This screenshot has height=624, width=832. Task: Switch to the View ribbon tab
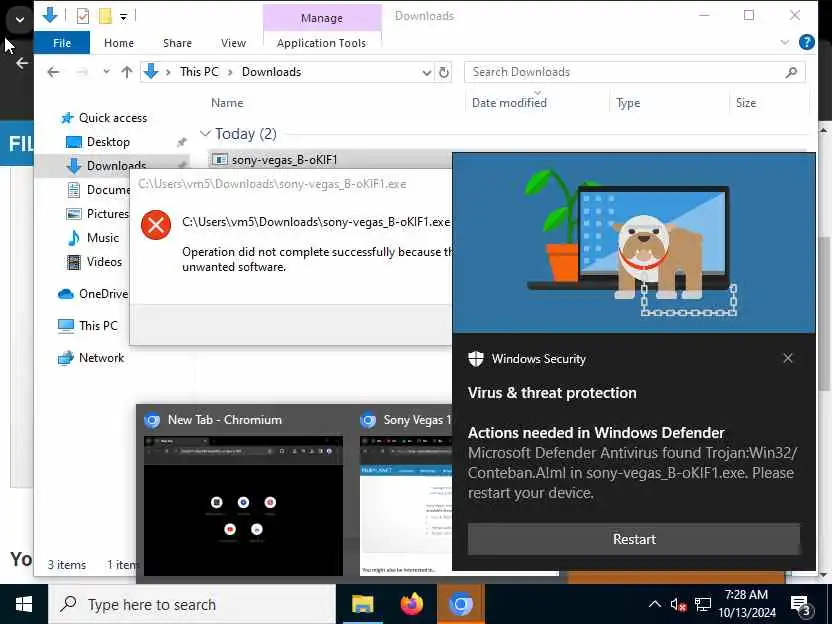coord(233,43)
